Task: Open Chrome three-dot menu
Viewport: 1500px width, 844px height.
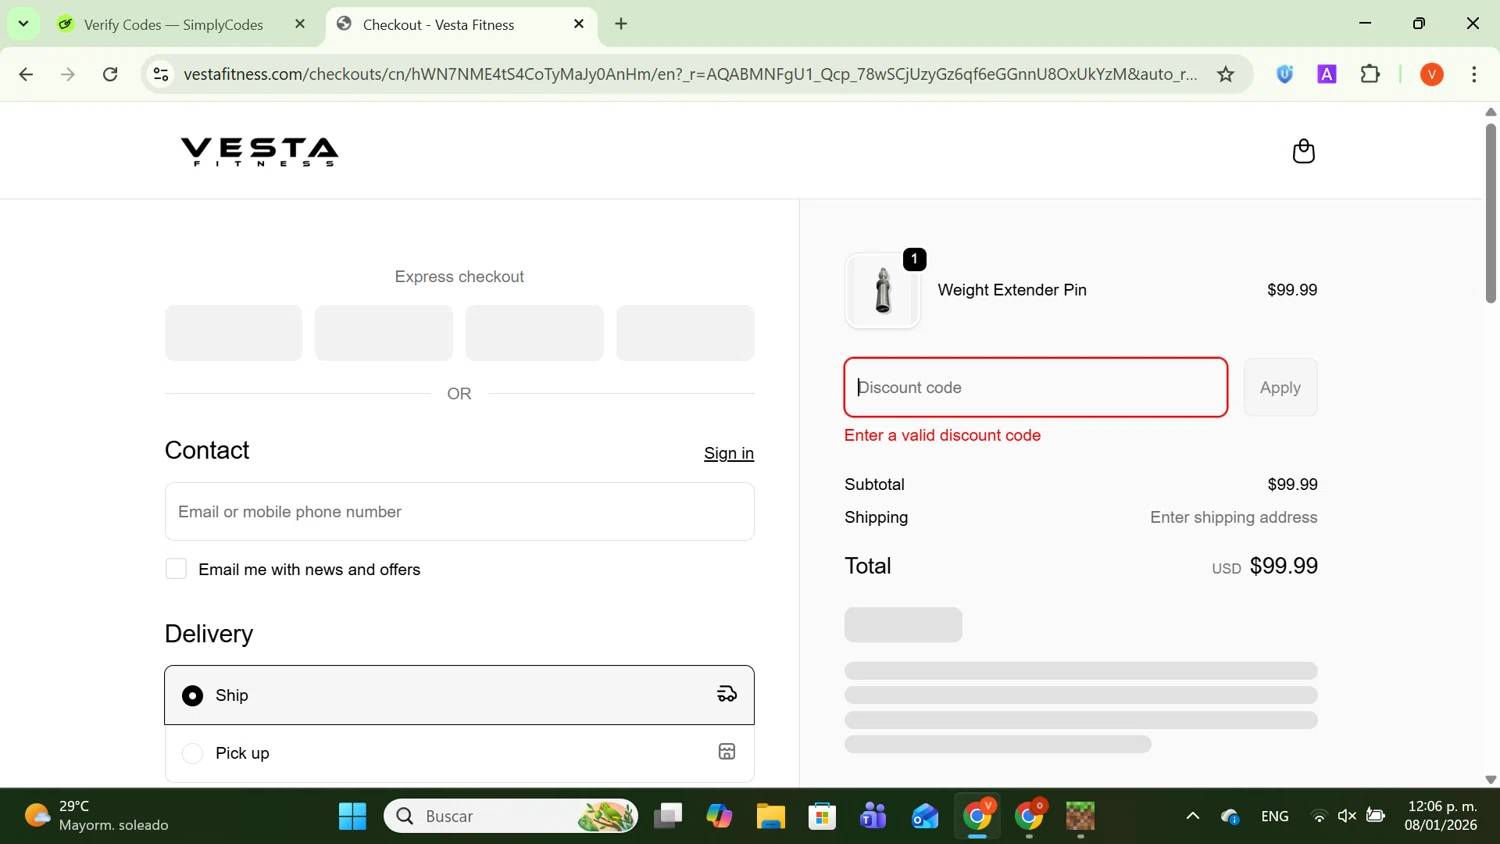Action: [1475, 74]
